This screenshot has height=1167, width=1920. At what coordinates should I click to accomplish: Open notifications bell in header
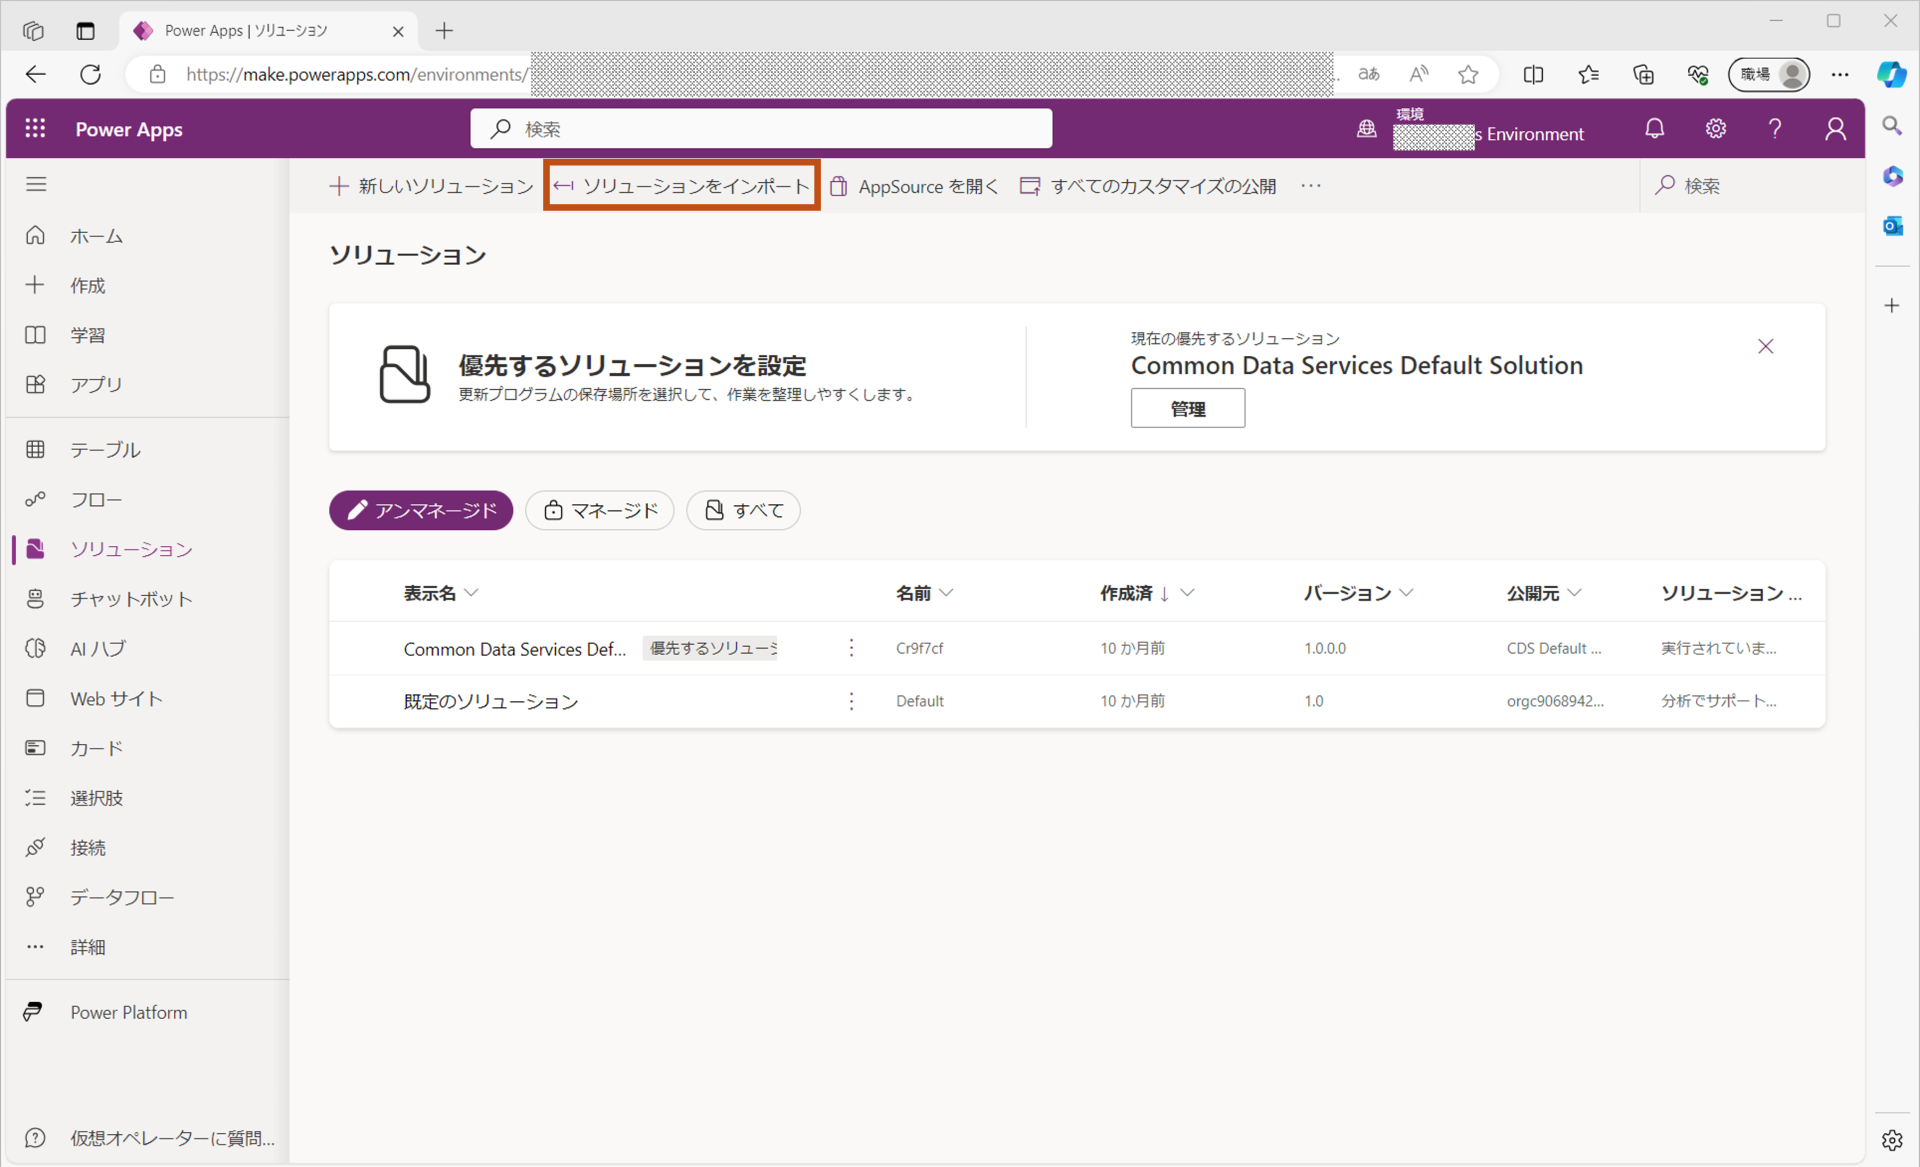pos(1655,129)
